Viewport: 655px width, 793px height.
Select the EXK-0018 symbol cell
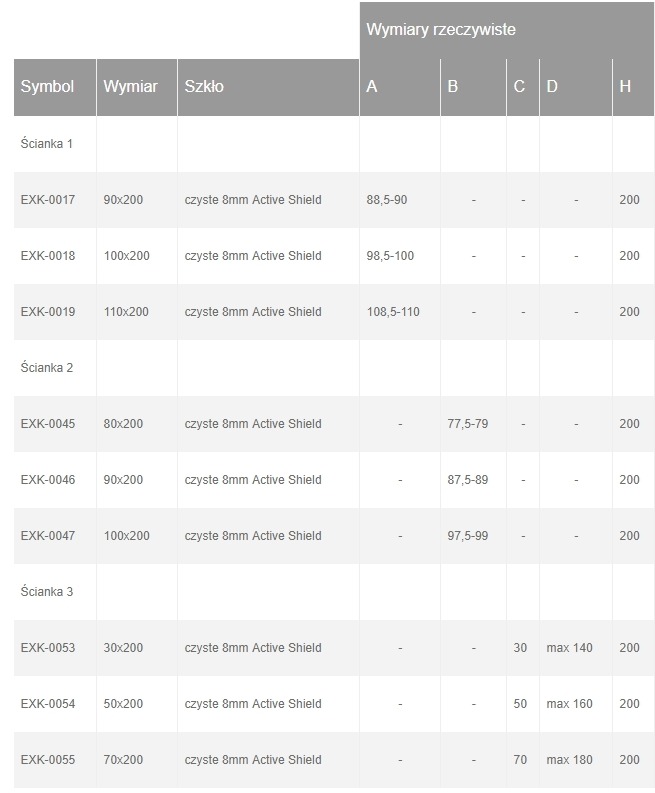[x=48, y=256]
